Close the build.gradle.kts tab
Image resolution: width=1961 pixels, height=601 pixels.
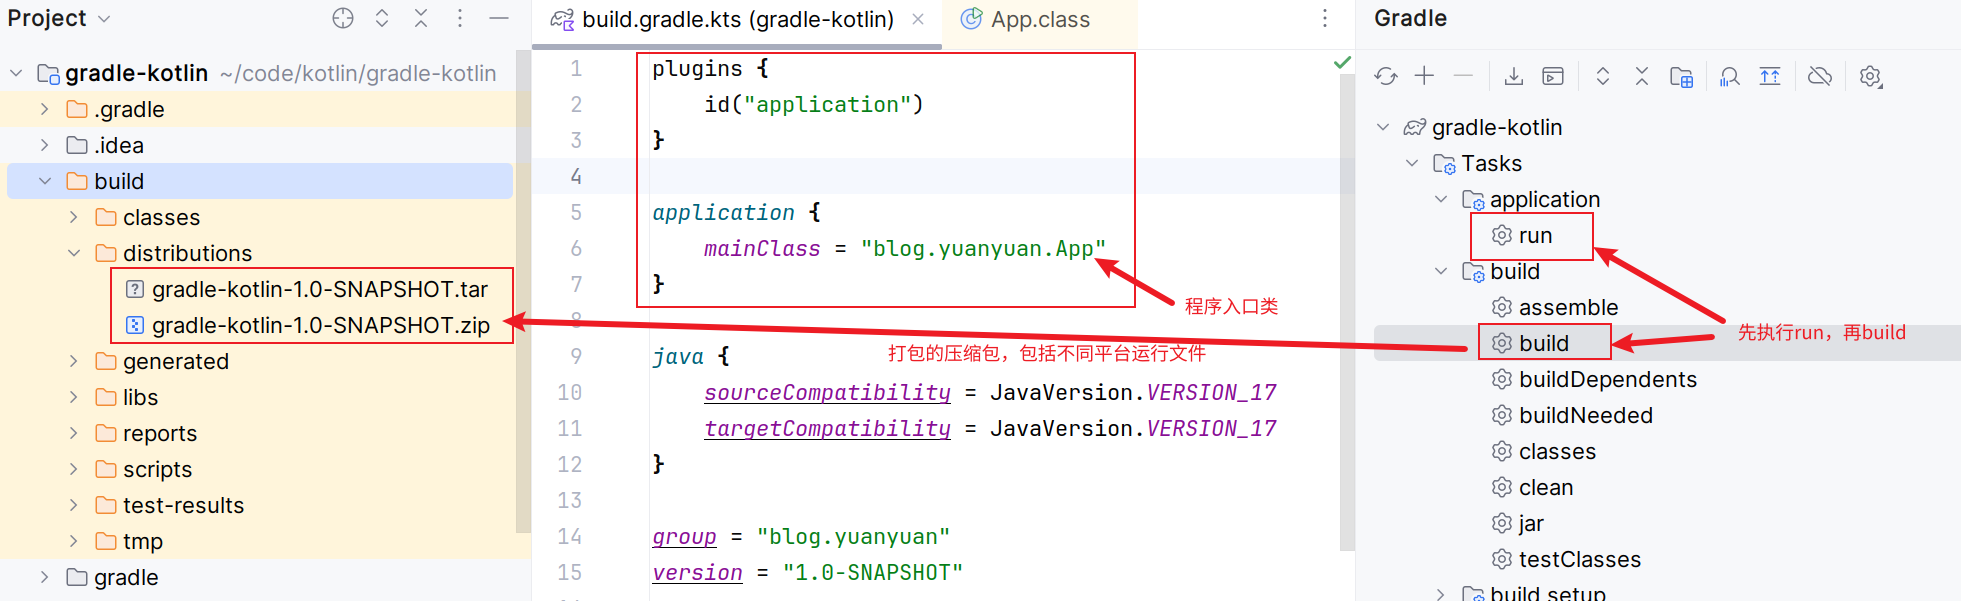(x=918, y=19)
